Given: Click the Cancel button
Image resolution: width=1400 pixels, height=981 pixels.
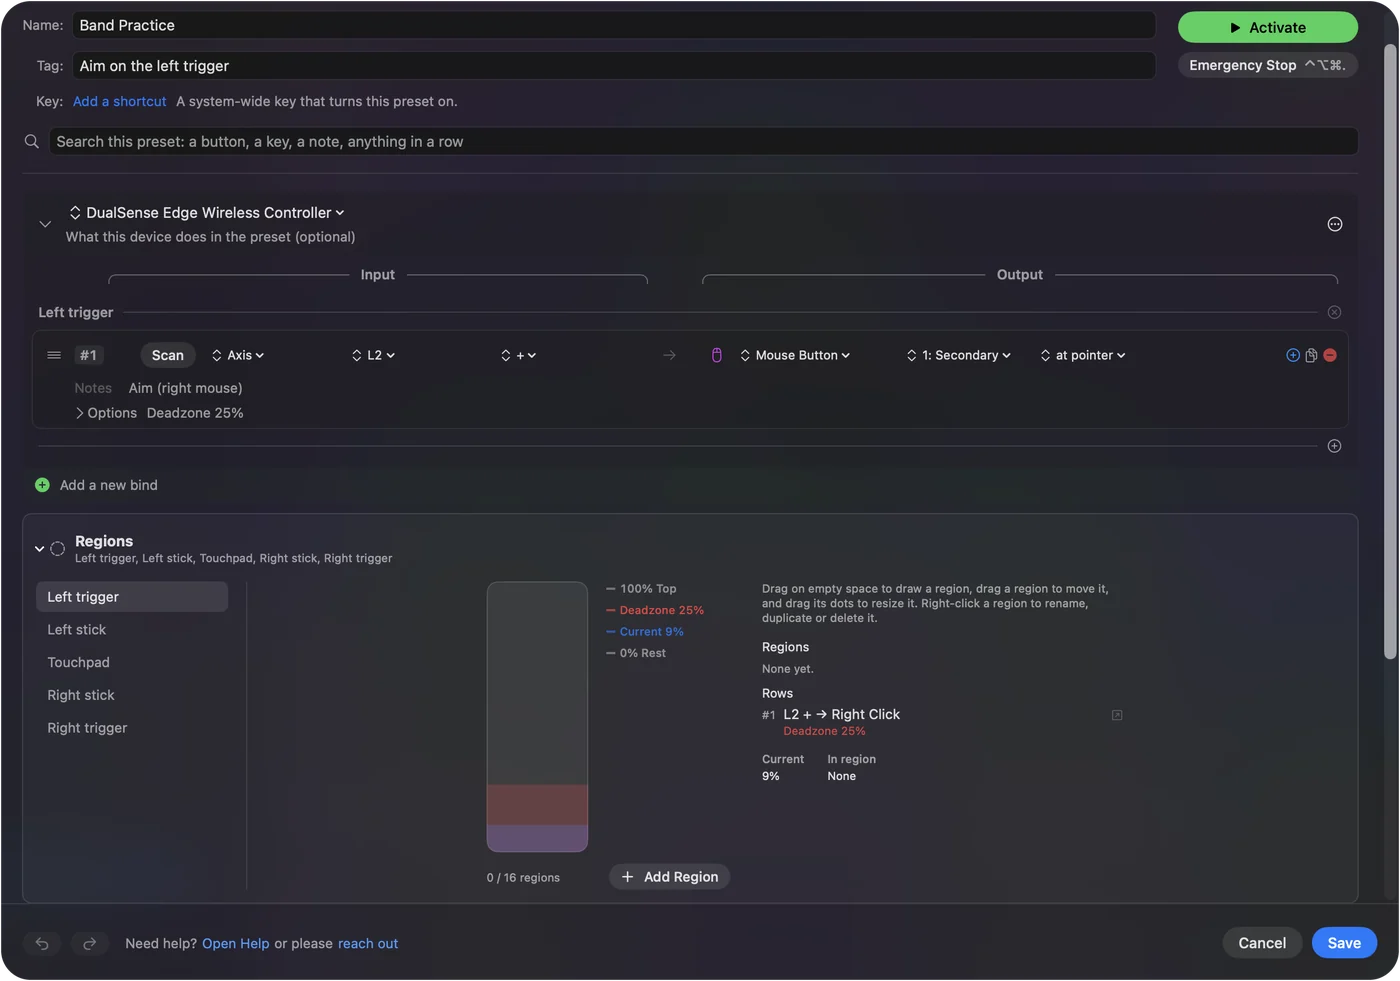Looking at the screenshot, I should coord(1262,943).
